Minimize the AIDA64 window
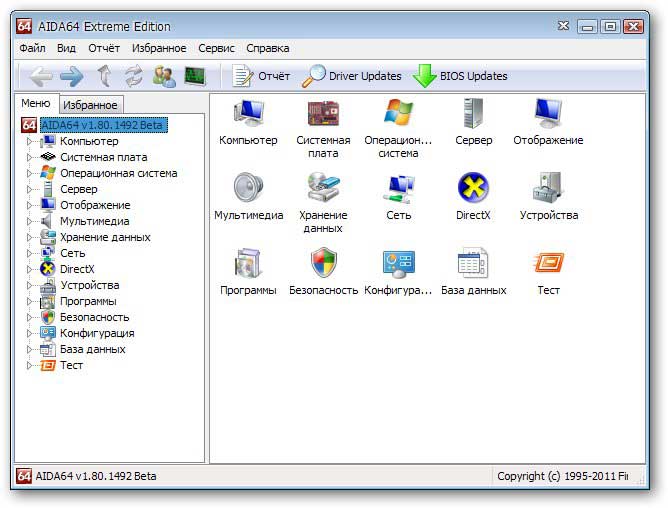 tap(587, 27)
